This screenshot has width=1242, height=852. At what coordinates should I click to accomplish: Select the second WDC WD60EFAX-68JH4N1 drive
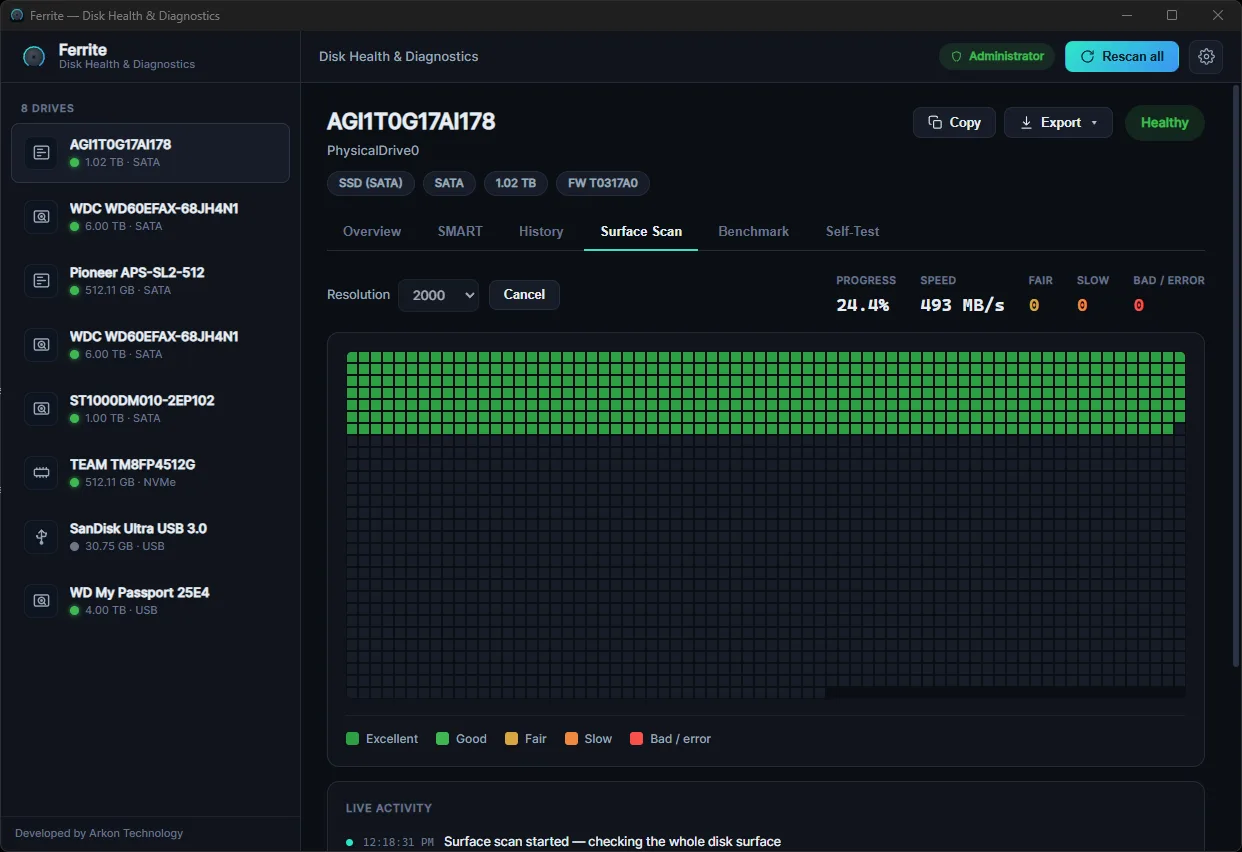151,345
